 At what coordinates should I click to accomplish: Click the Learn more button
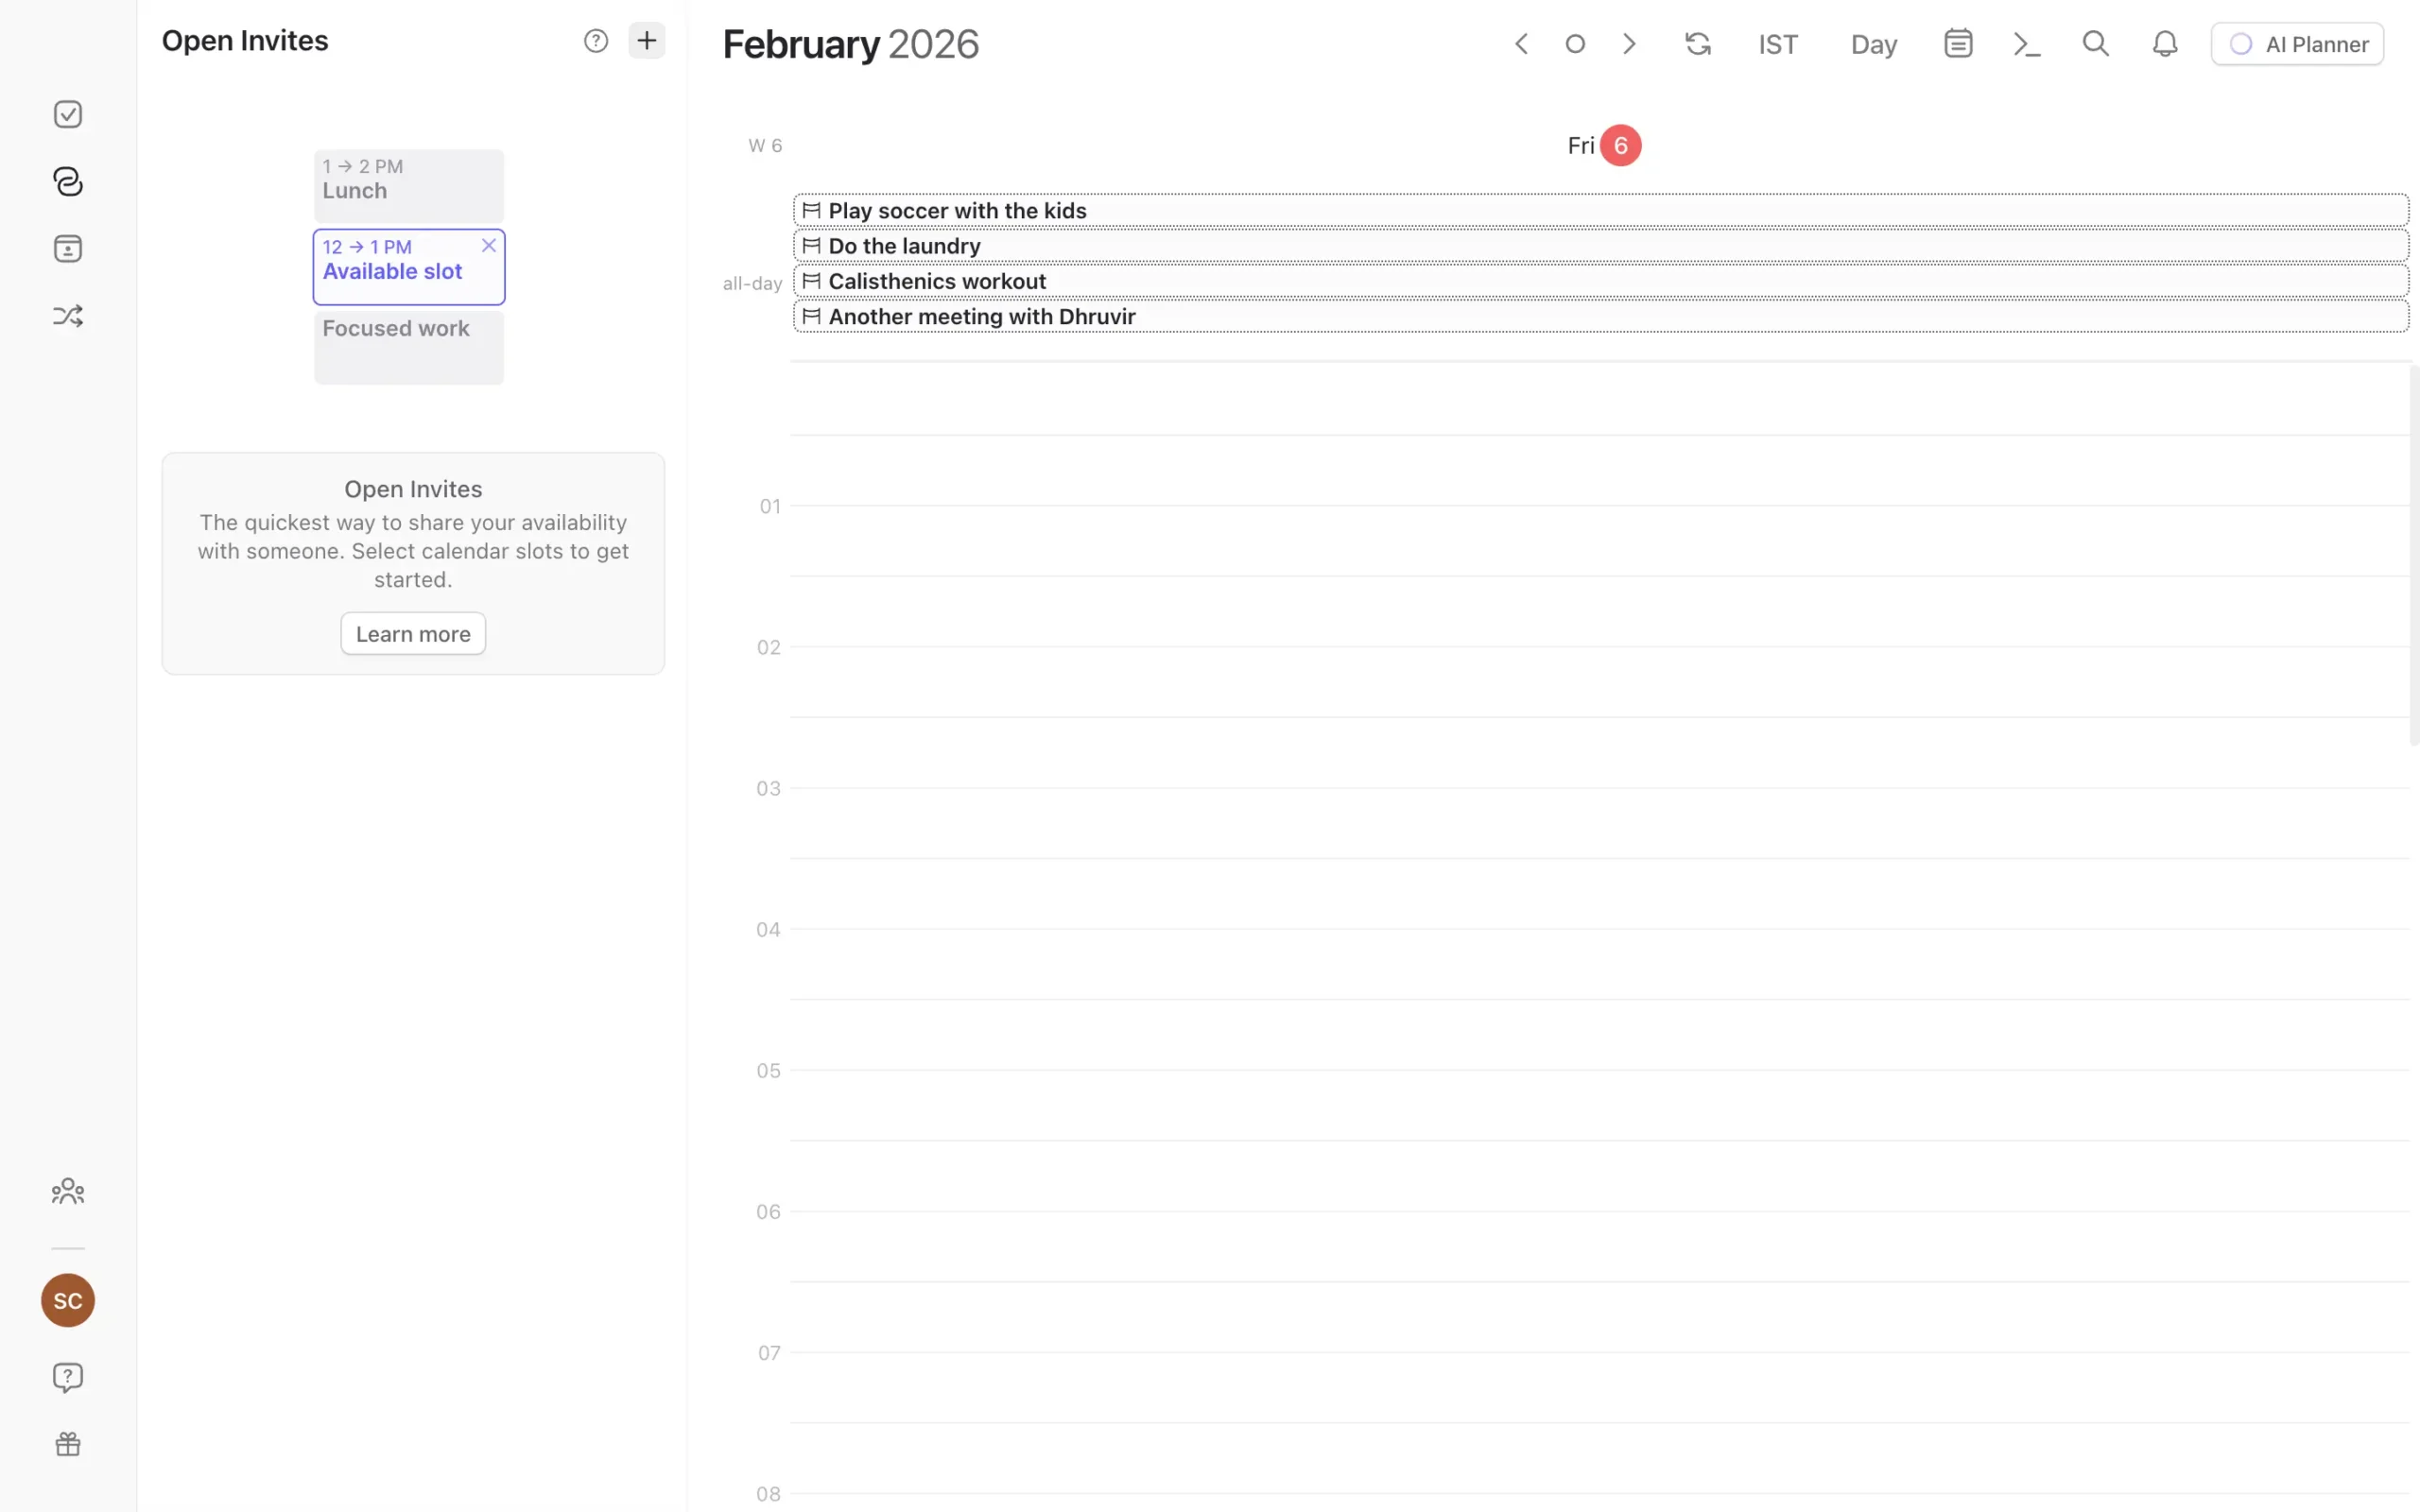(x=413, y=634)
